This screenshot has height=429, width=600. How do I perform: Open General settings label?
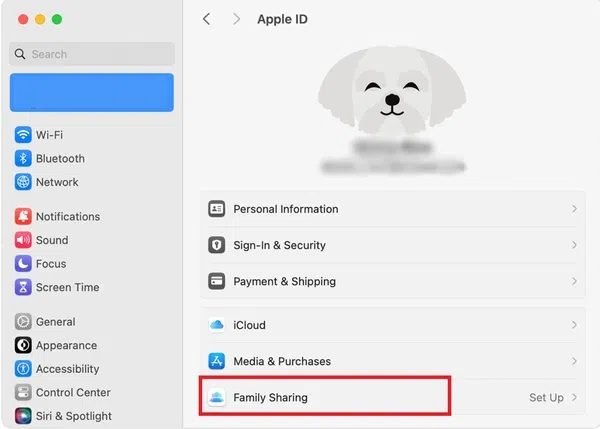click(x=55, y=322)
